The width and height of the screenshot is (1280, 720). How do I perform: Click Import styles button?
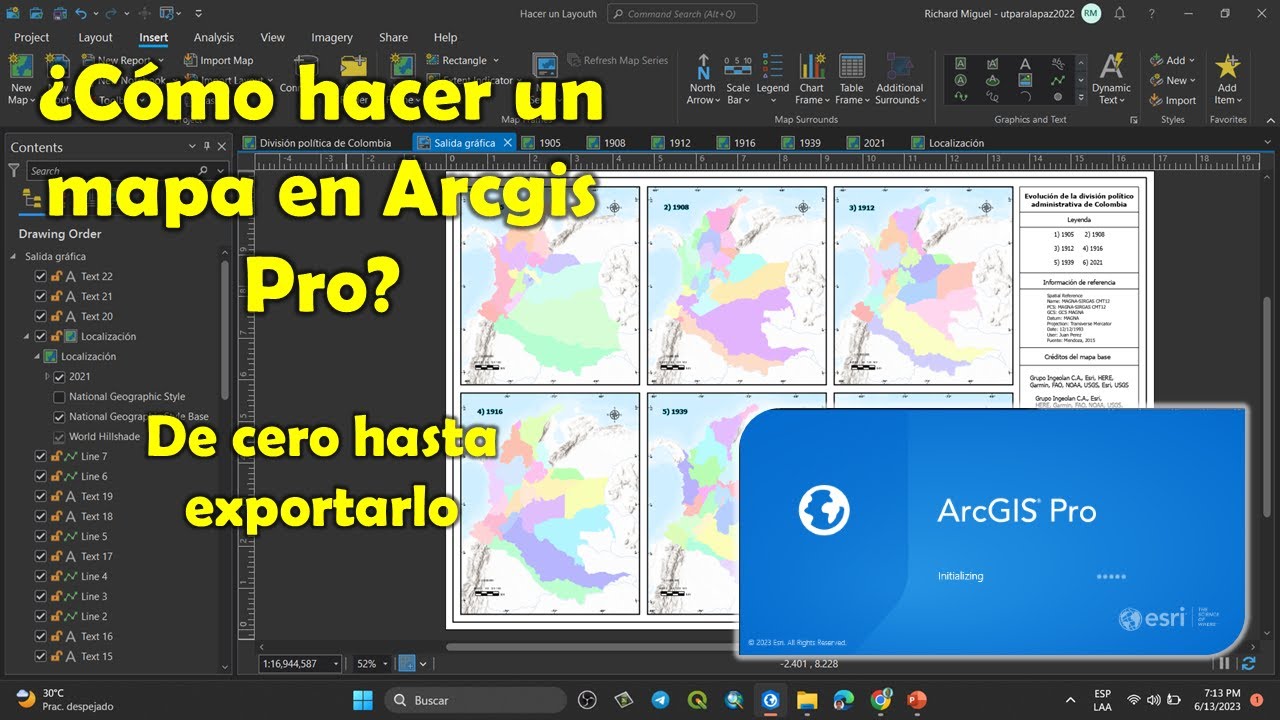1172,100
